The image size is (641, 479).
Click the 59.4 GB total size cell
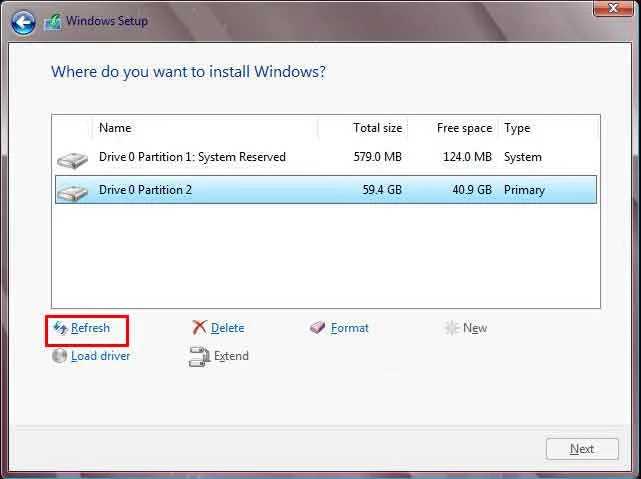coord(382,190)
